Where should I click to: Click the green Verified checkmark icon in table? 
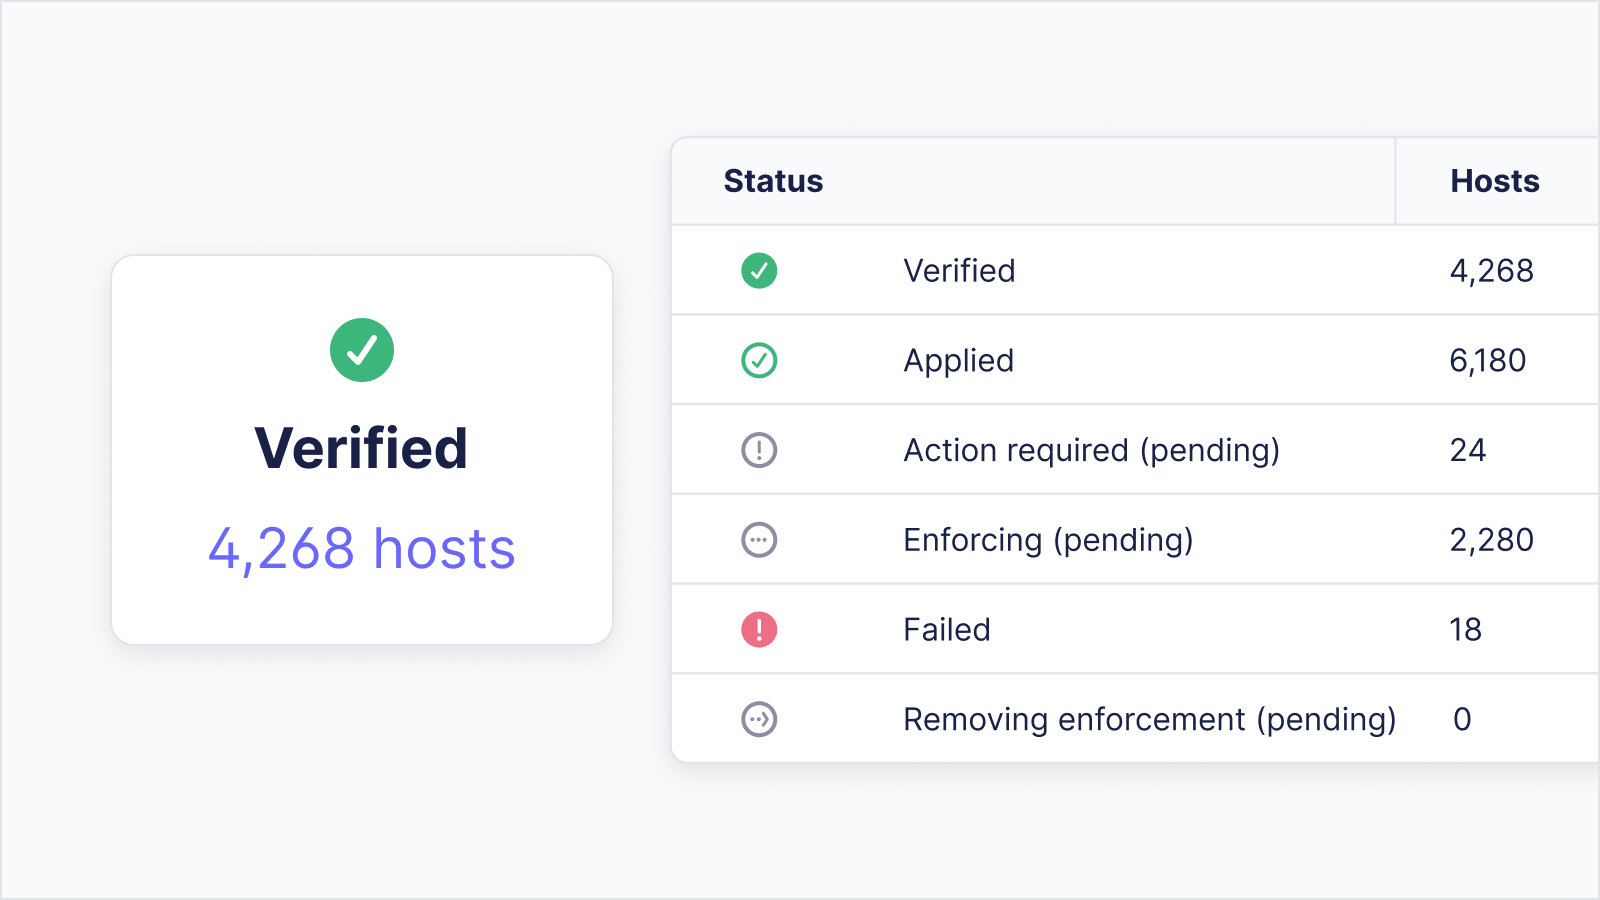pyautogui.click(x=759, y=270)
